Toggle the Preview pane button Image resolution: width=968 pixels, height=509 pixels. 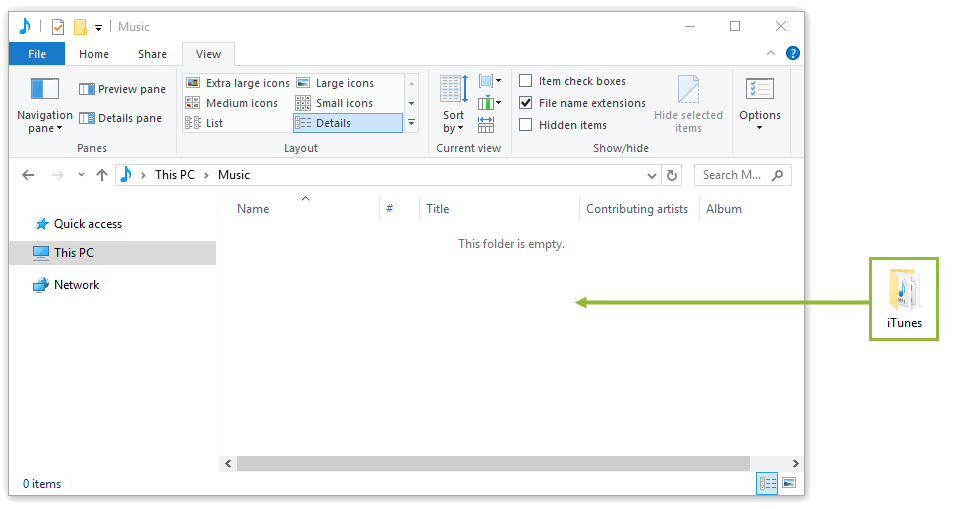(122, 89)
